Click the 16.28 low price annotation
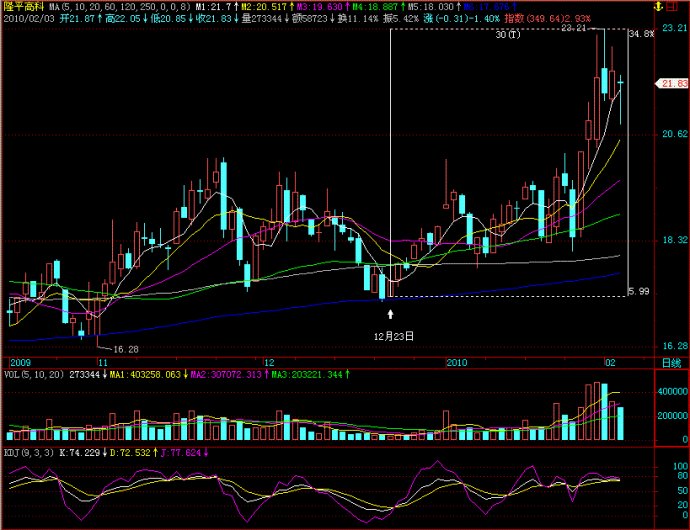 click(x=125, y=349)
